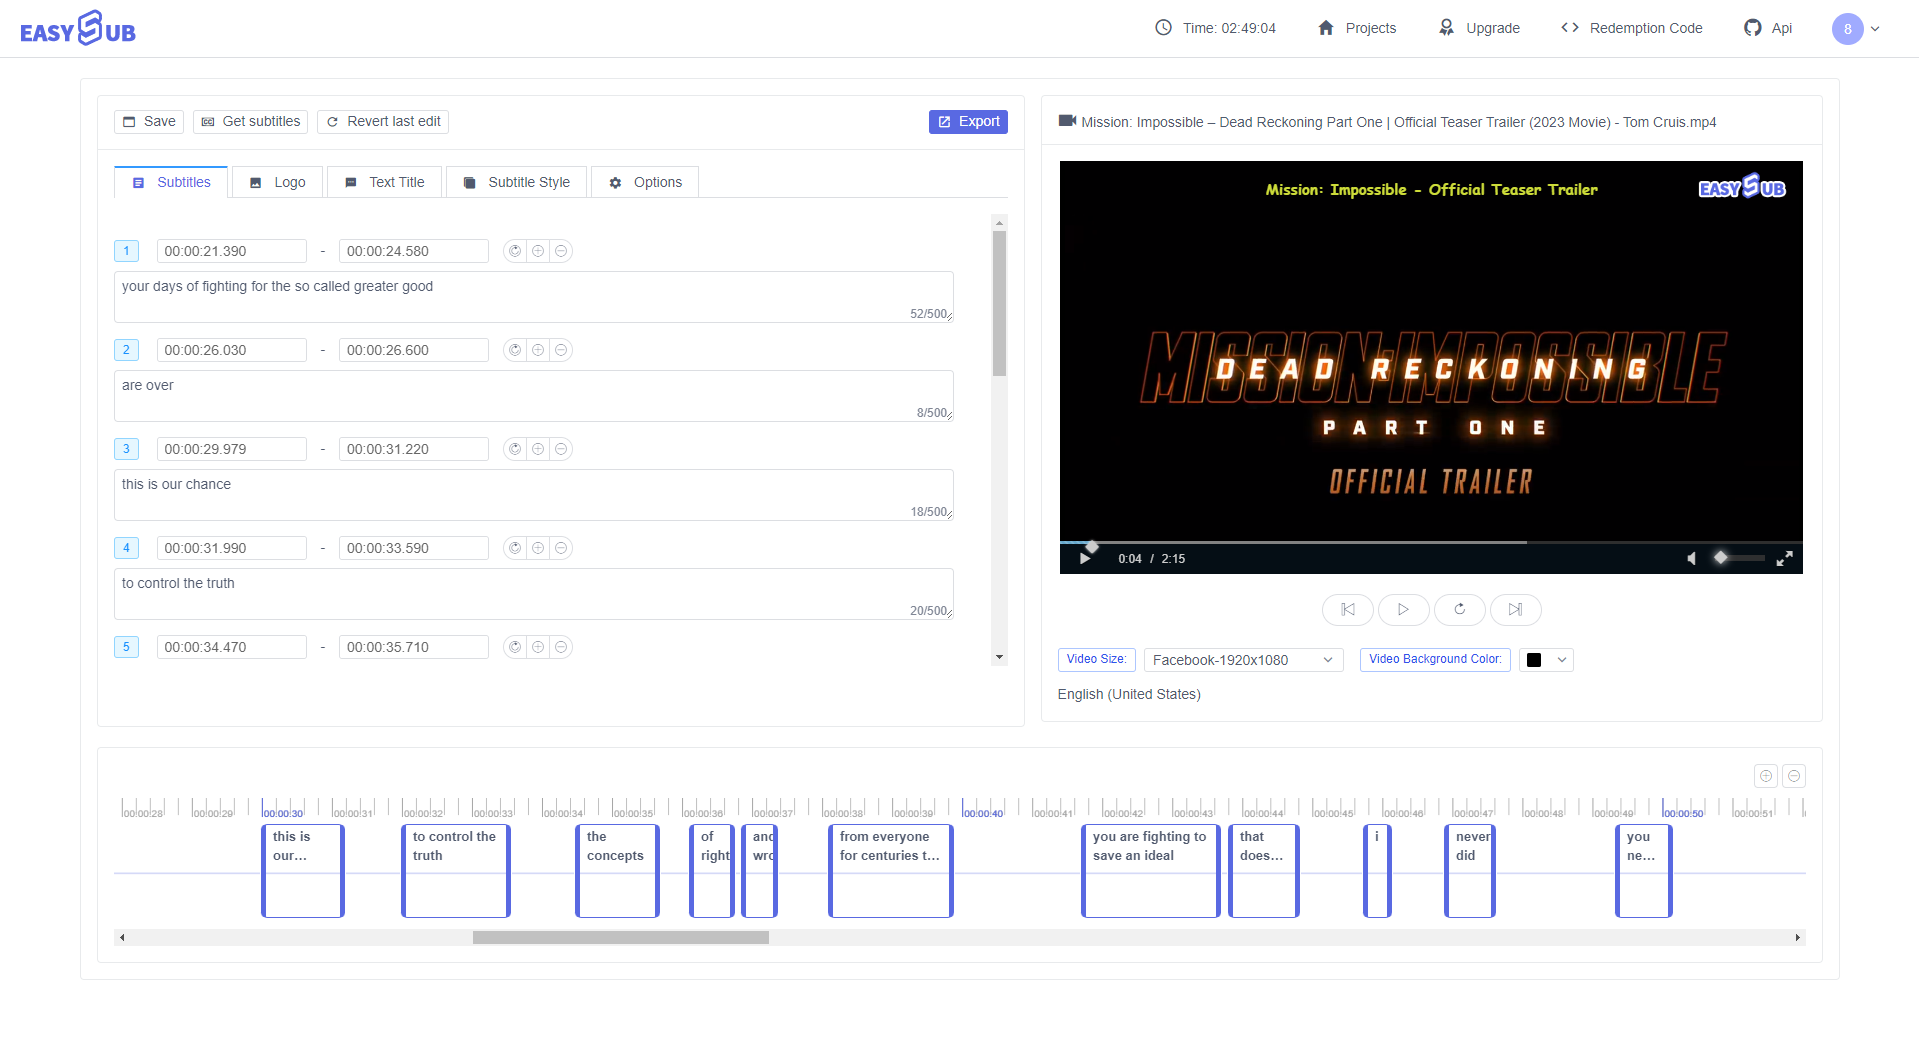This screenshot has height=1043, width=1919.
Task: Open the Video Background Color picker
Action: [x=1546, y=660]
